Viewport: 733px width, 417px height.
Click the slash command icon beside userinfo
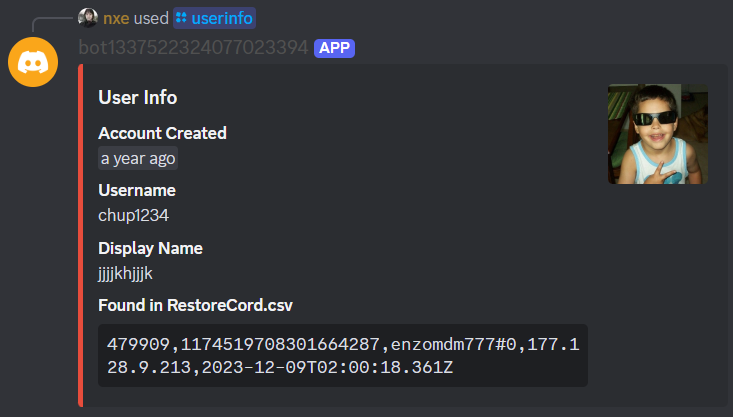[181, 18]
